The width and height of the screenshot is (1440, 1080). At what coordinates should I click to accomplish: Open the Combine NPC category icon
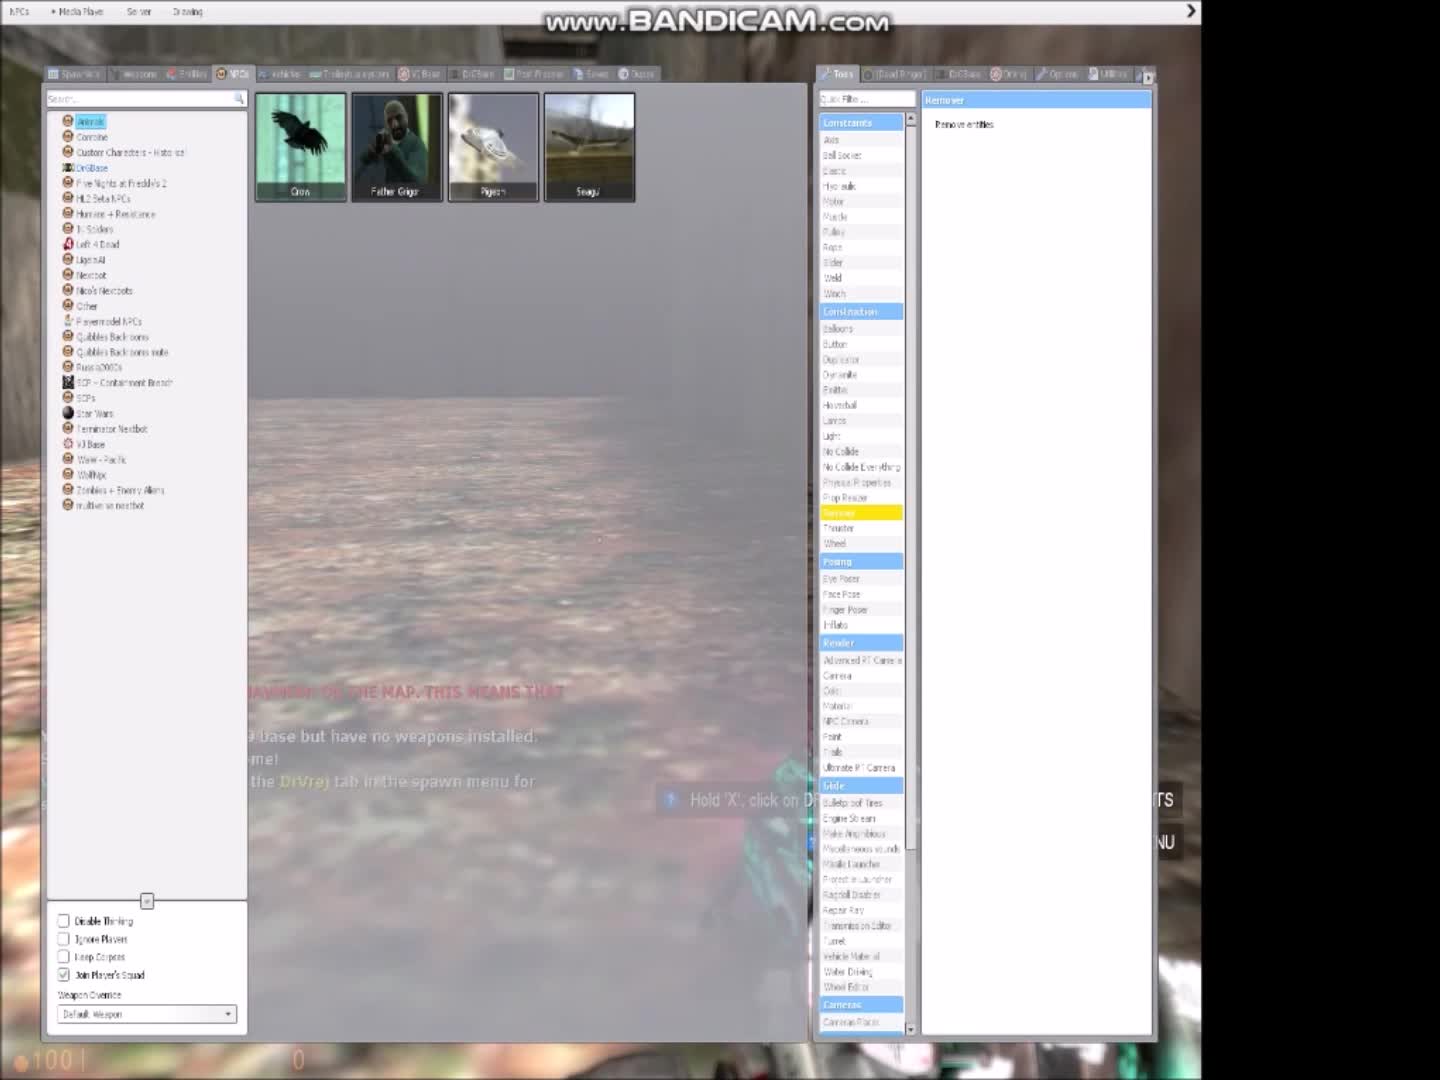pos(68,136)
